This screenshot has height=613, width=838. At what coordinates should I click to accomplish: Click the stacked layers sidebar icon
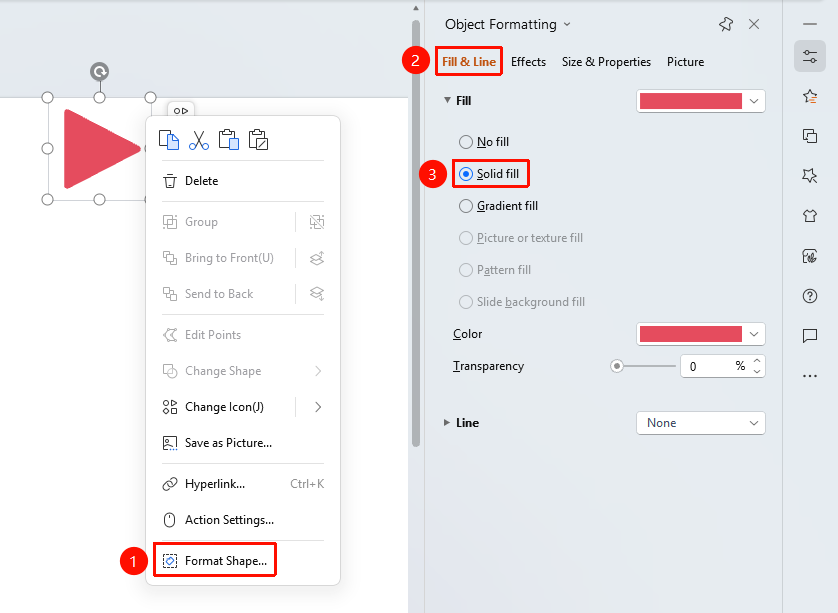[x=810, y=136]
